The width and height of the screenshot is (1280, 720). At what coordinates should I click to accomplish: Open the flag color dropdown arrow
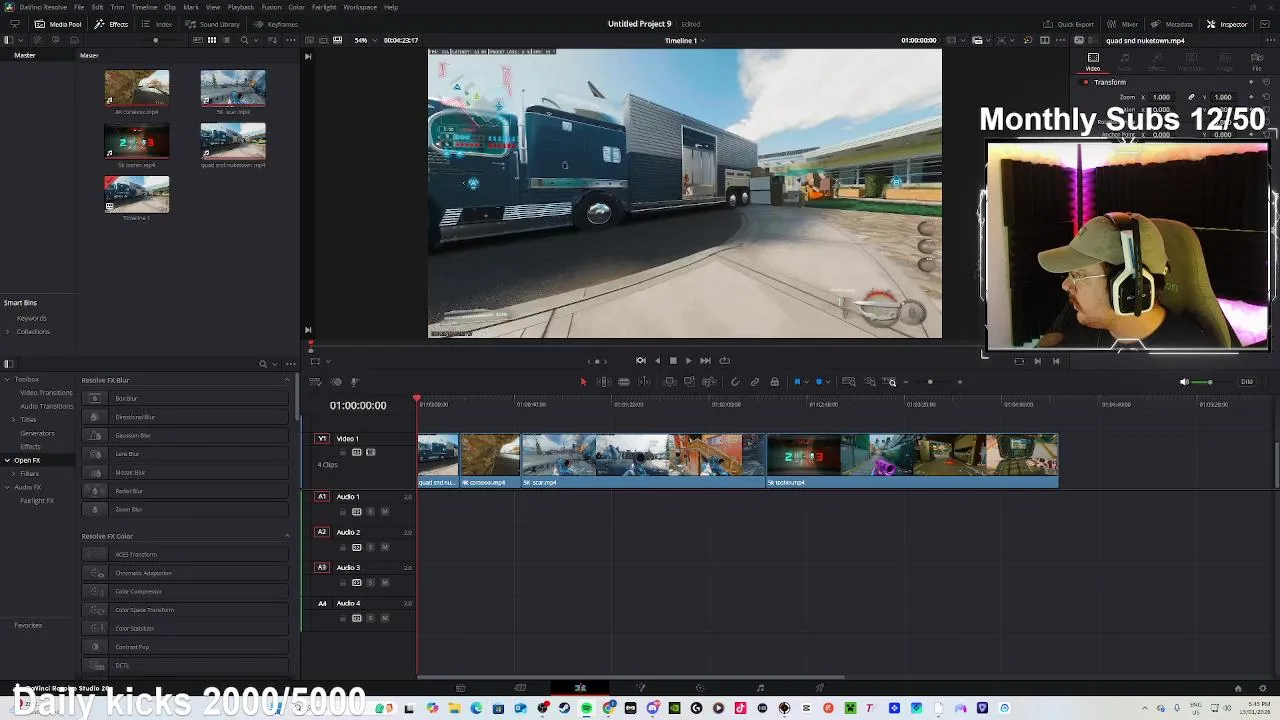pyautogui.click(x=806, y=382)
